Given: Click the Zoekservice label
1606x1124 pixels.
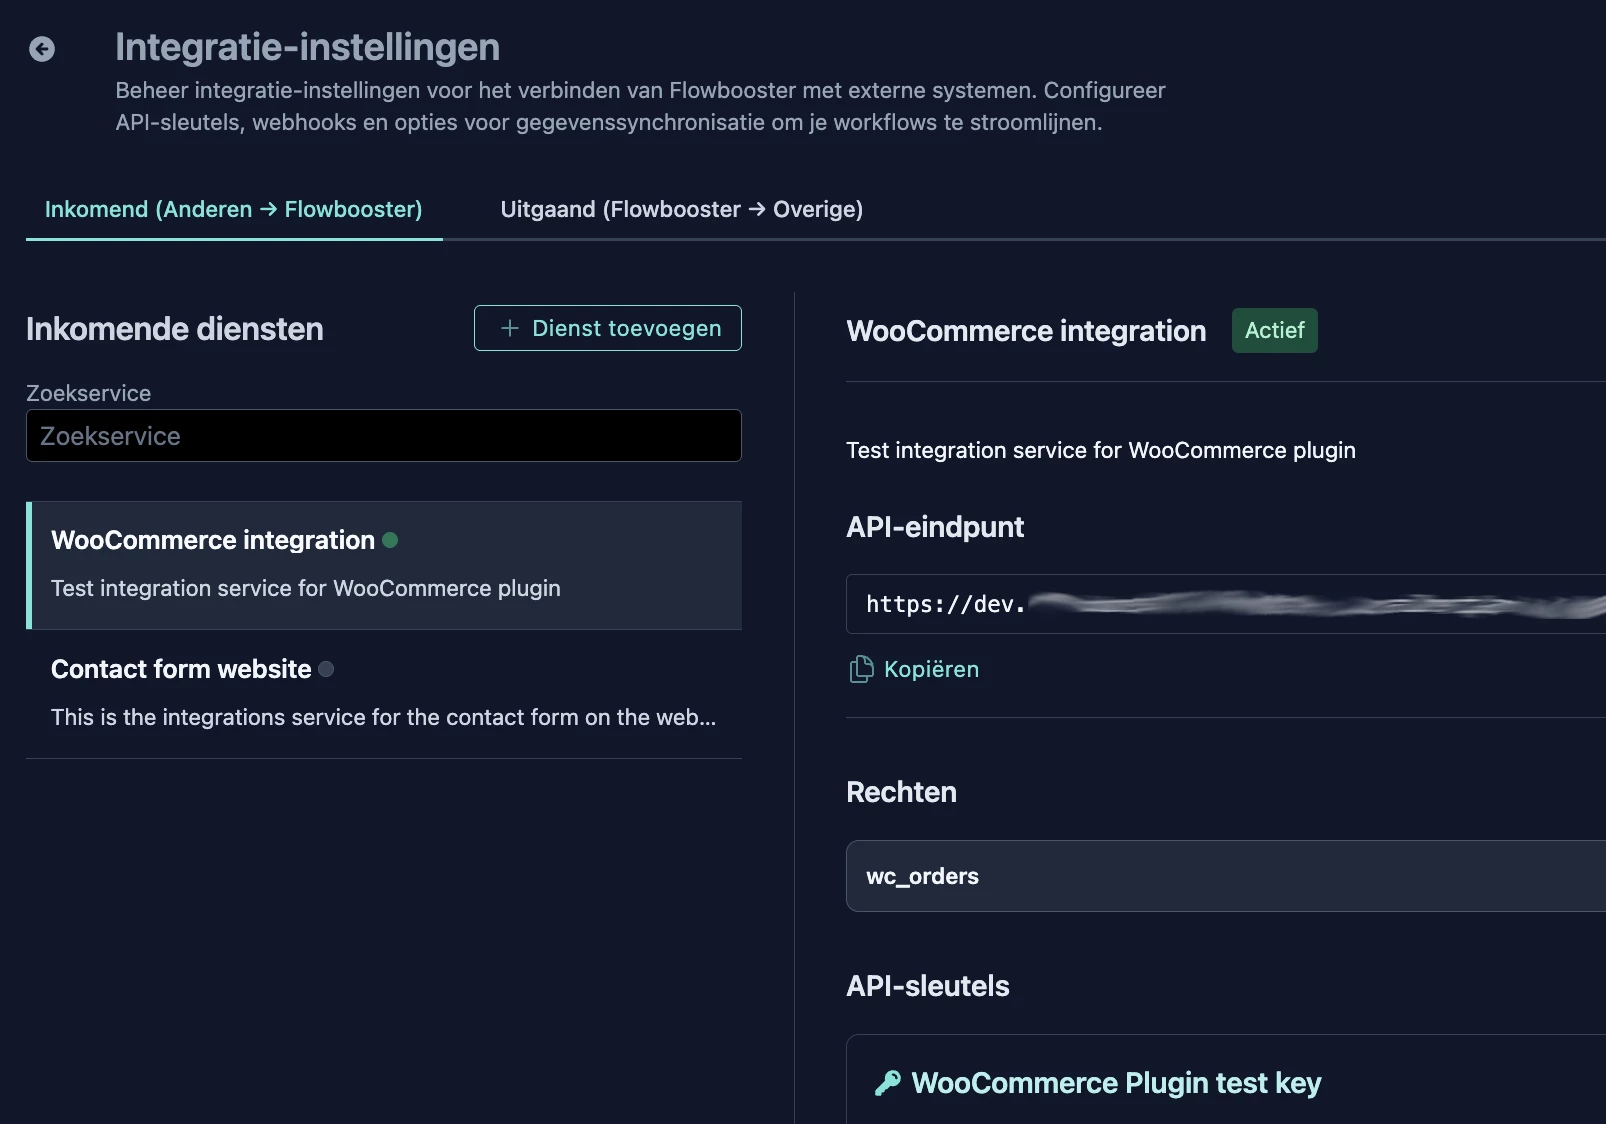Looking at the screenshot, I should pos(88,393).
